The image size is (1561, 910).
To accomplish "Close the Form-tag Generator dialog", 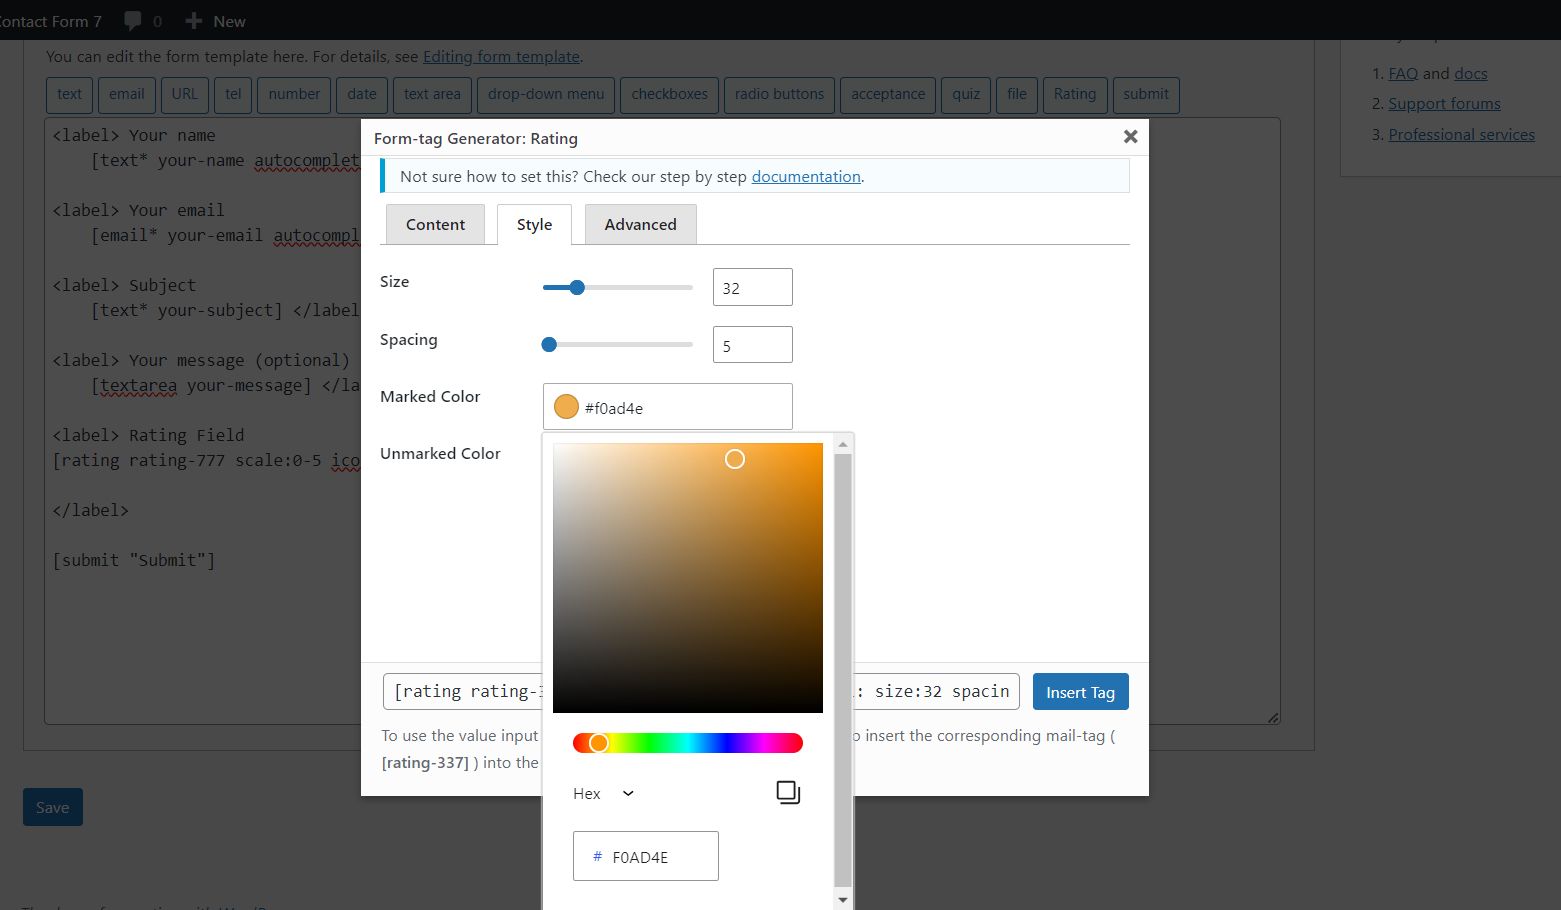I will [1130, 137].
